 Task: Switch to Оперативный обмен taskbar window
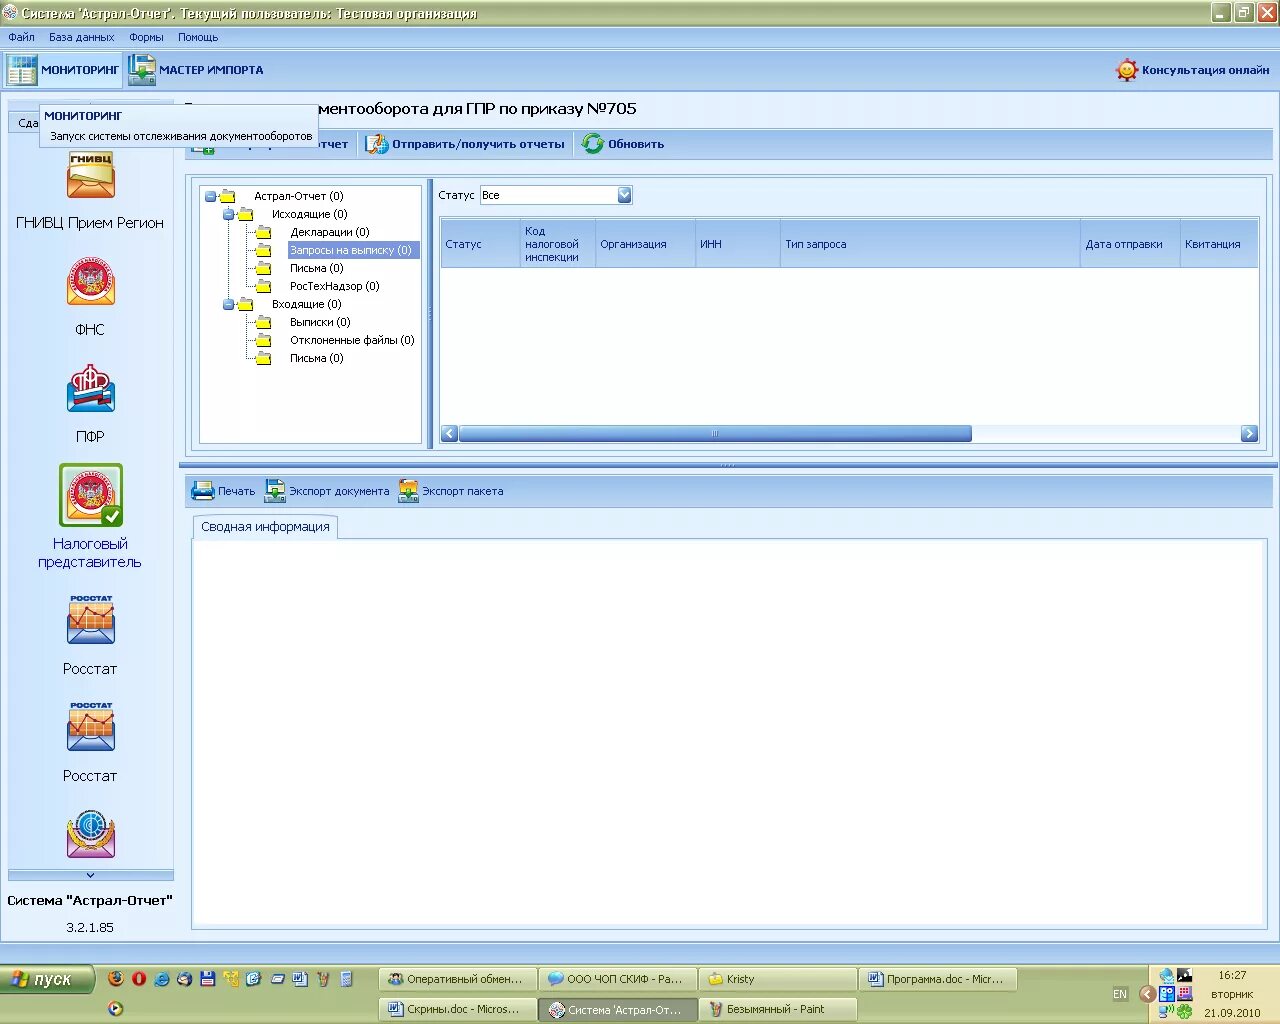click(458, 979)
